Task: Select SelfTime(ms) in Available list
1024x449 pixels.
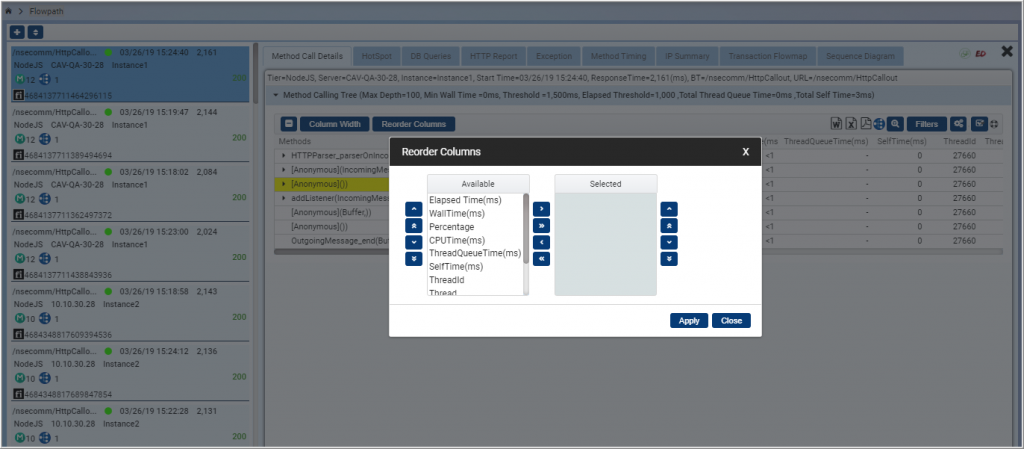Action: pyautogui.click(x=475, y=266)
